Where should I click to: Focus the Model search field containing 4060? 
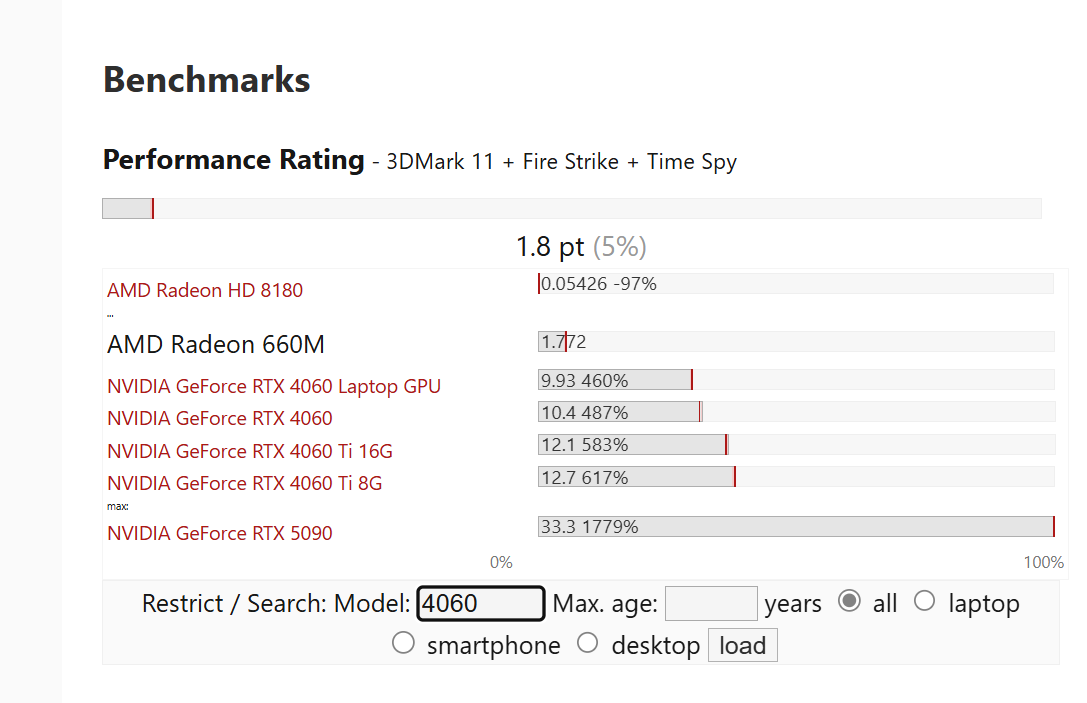coord(480,603)
